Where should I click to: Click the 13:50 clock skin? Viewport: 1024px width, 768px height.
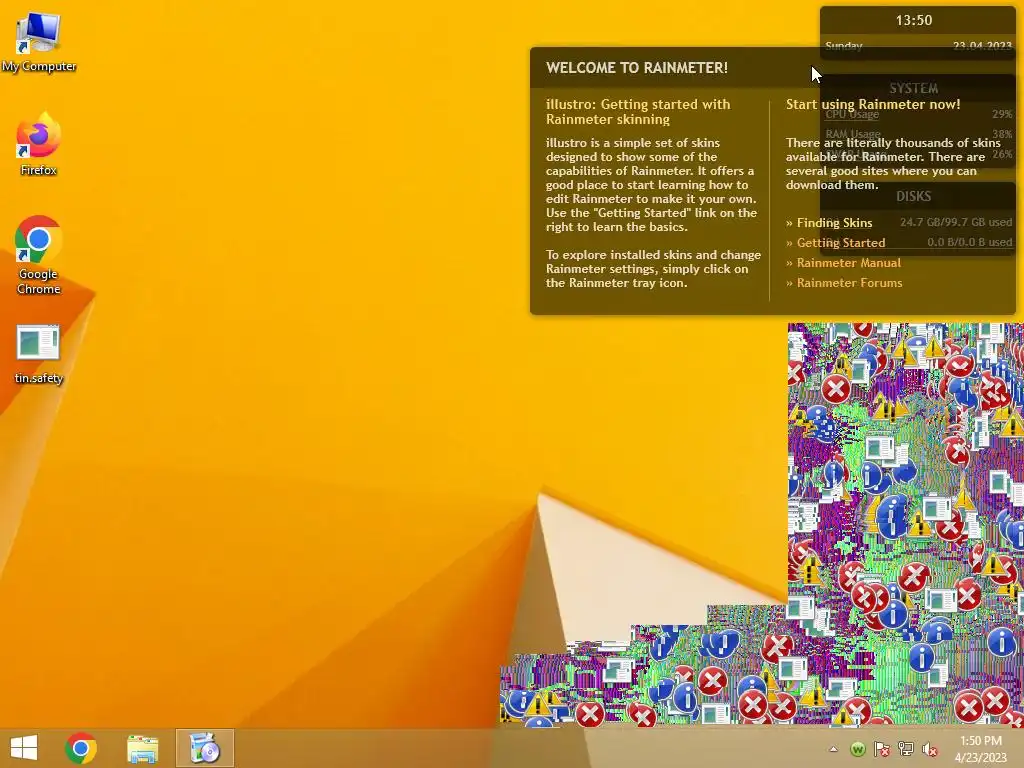pyautogui.click(x=914, y=20)
